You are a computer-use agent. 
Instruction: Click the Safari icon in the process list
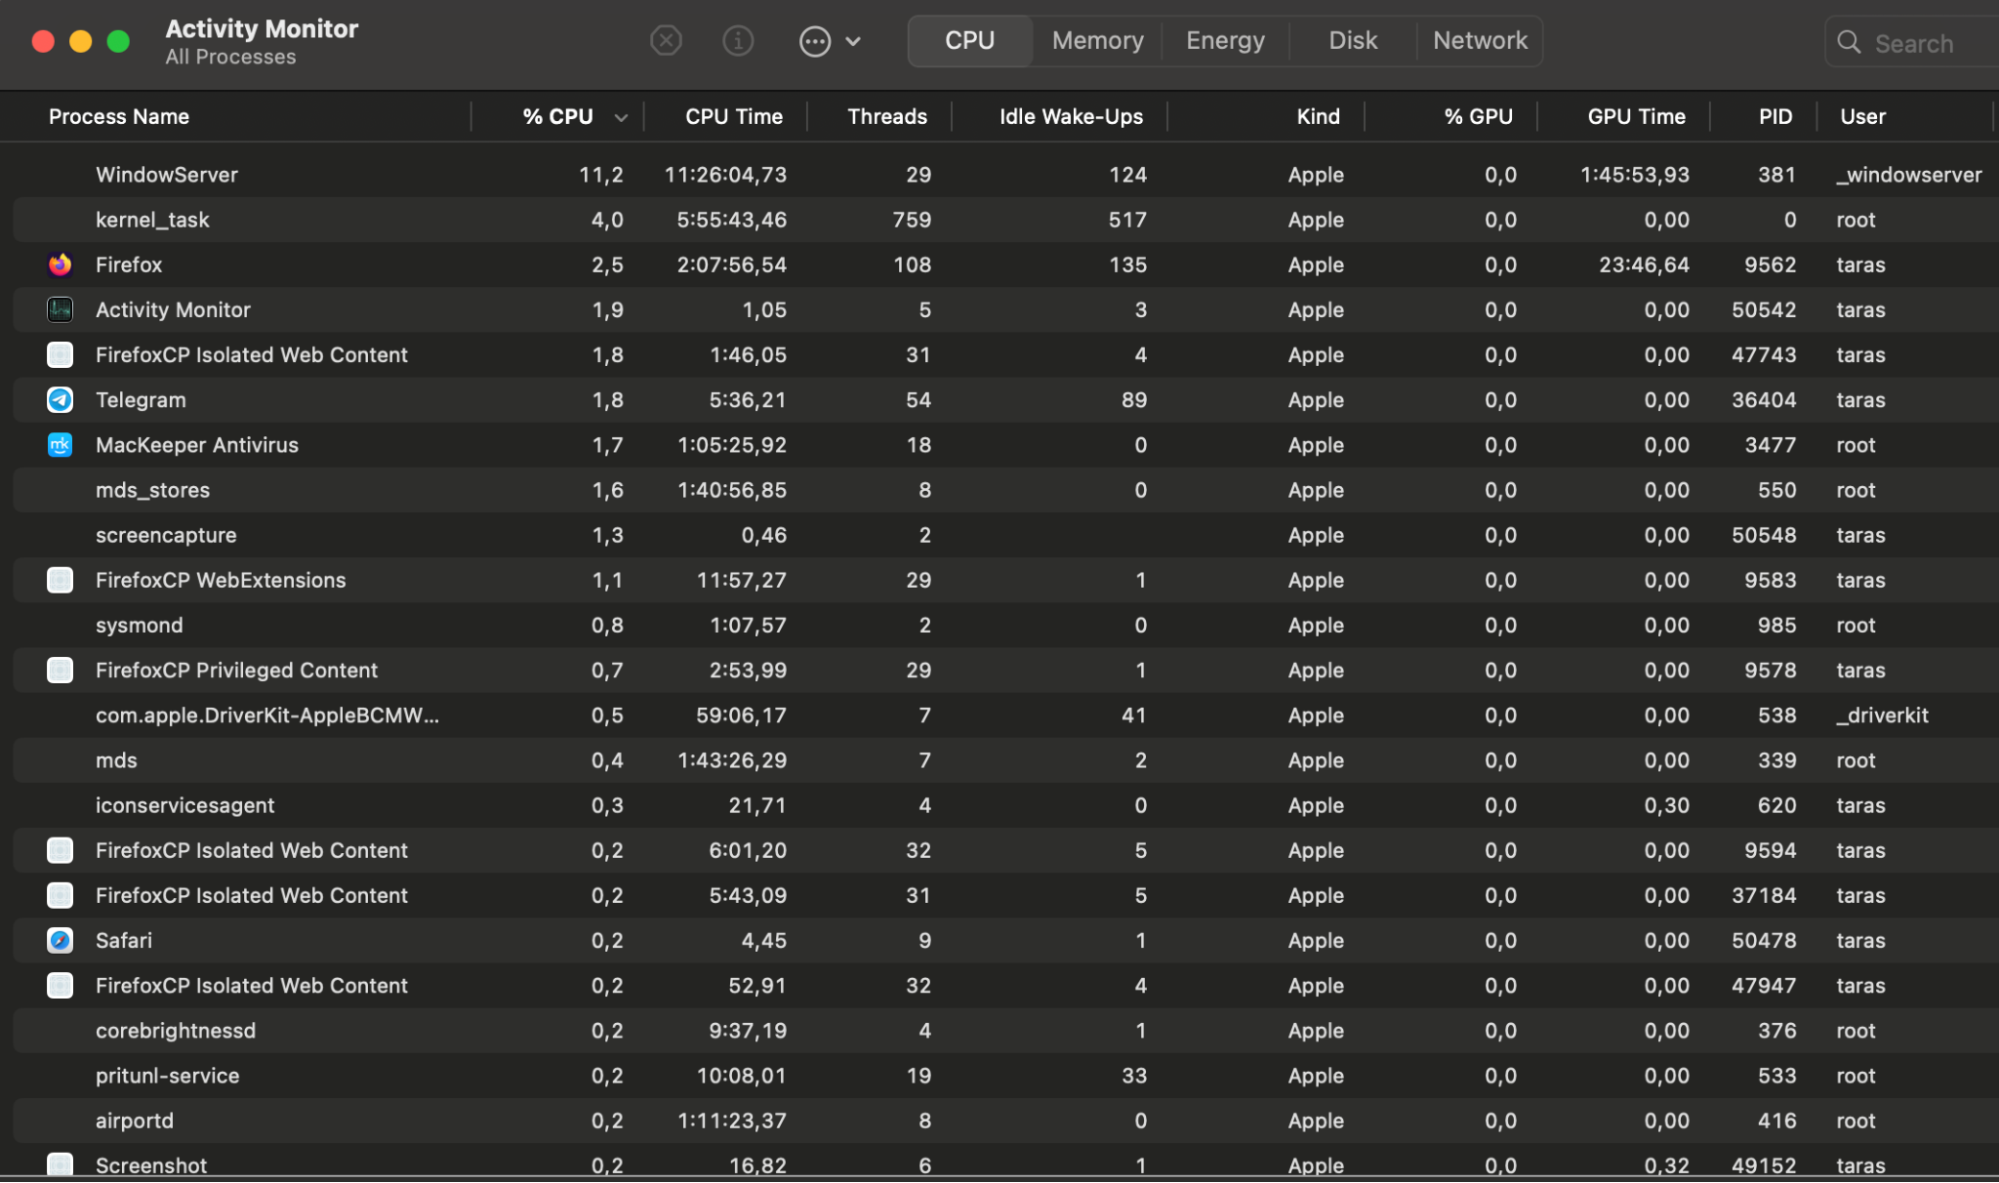point(60,940)
